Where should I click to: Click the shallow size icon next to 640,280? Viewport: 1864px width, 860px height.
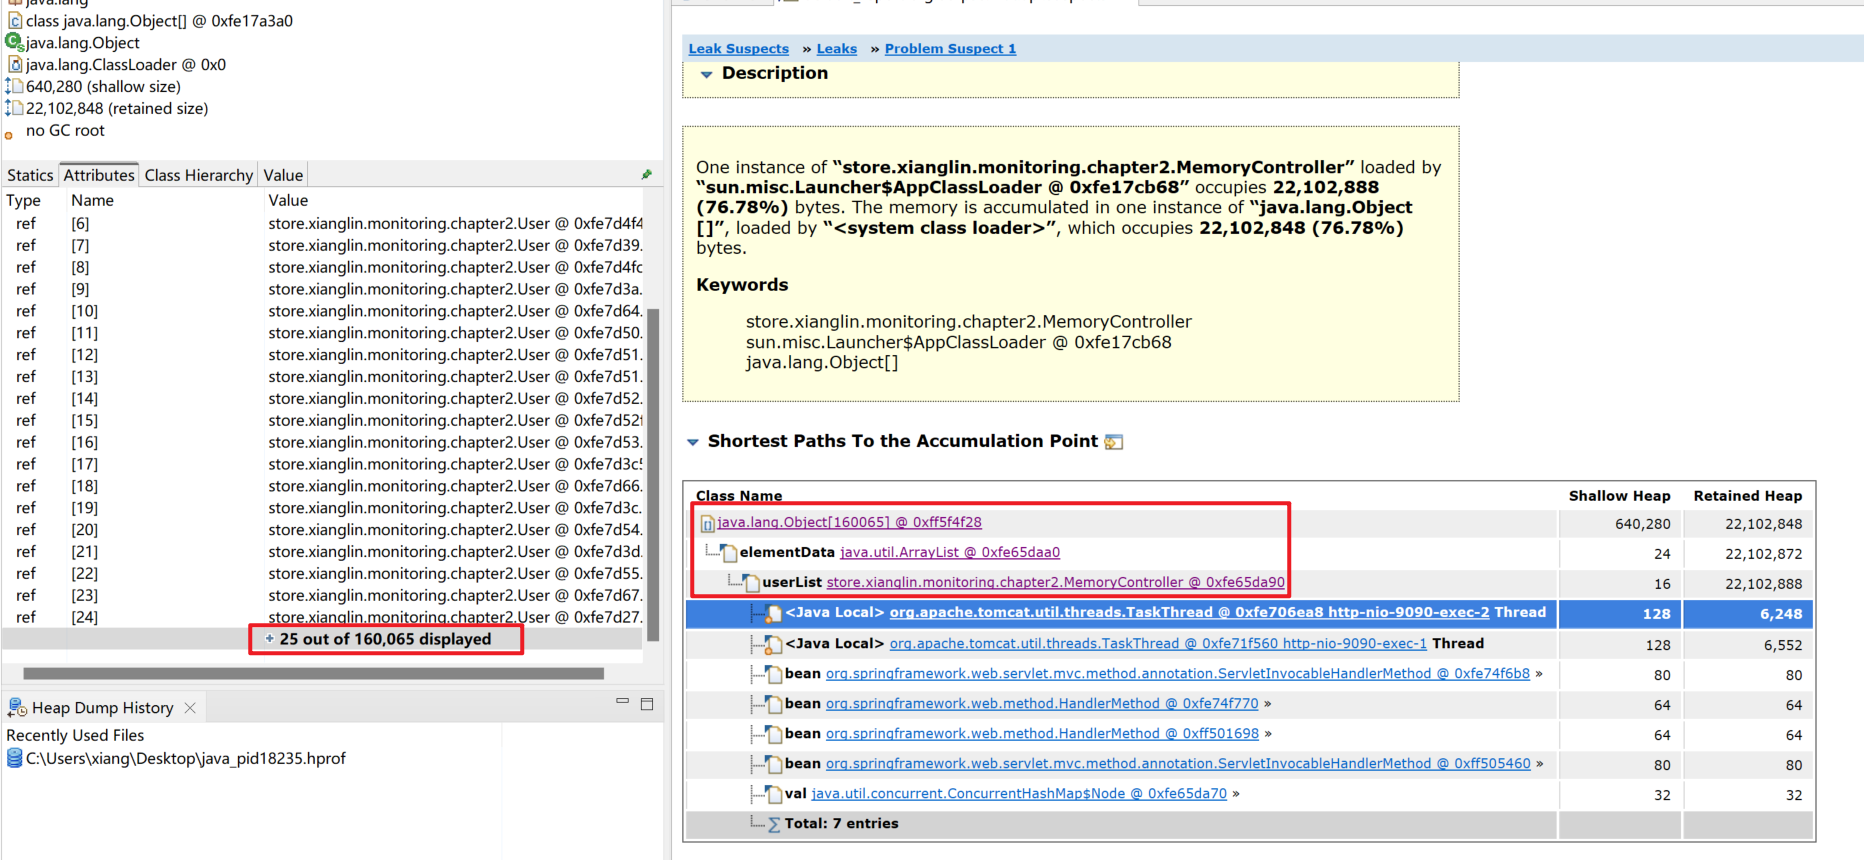click(x=14, y=86)
